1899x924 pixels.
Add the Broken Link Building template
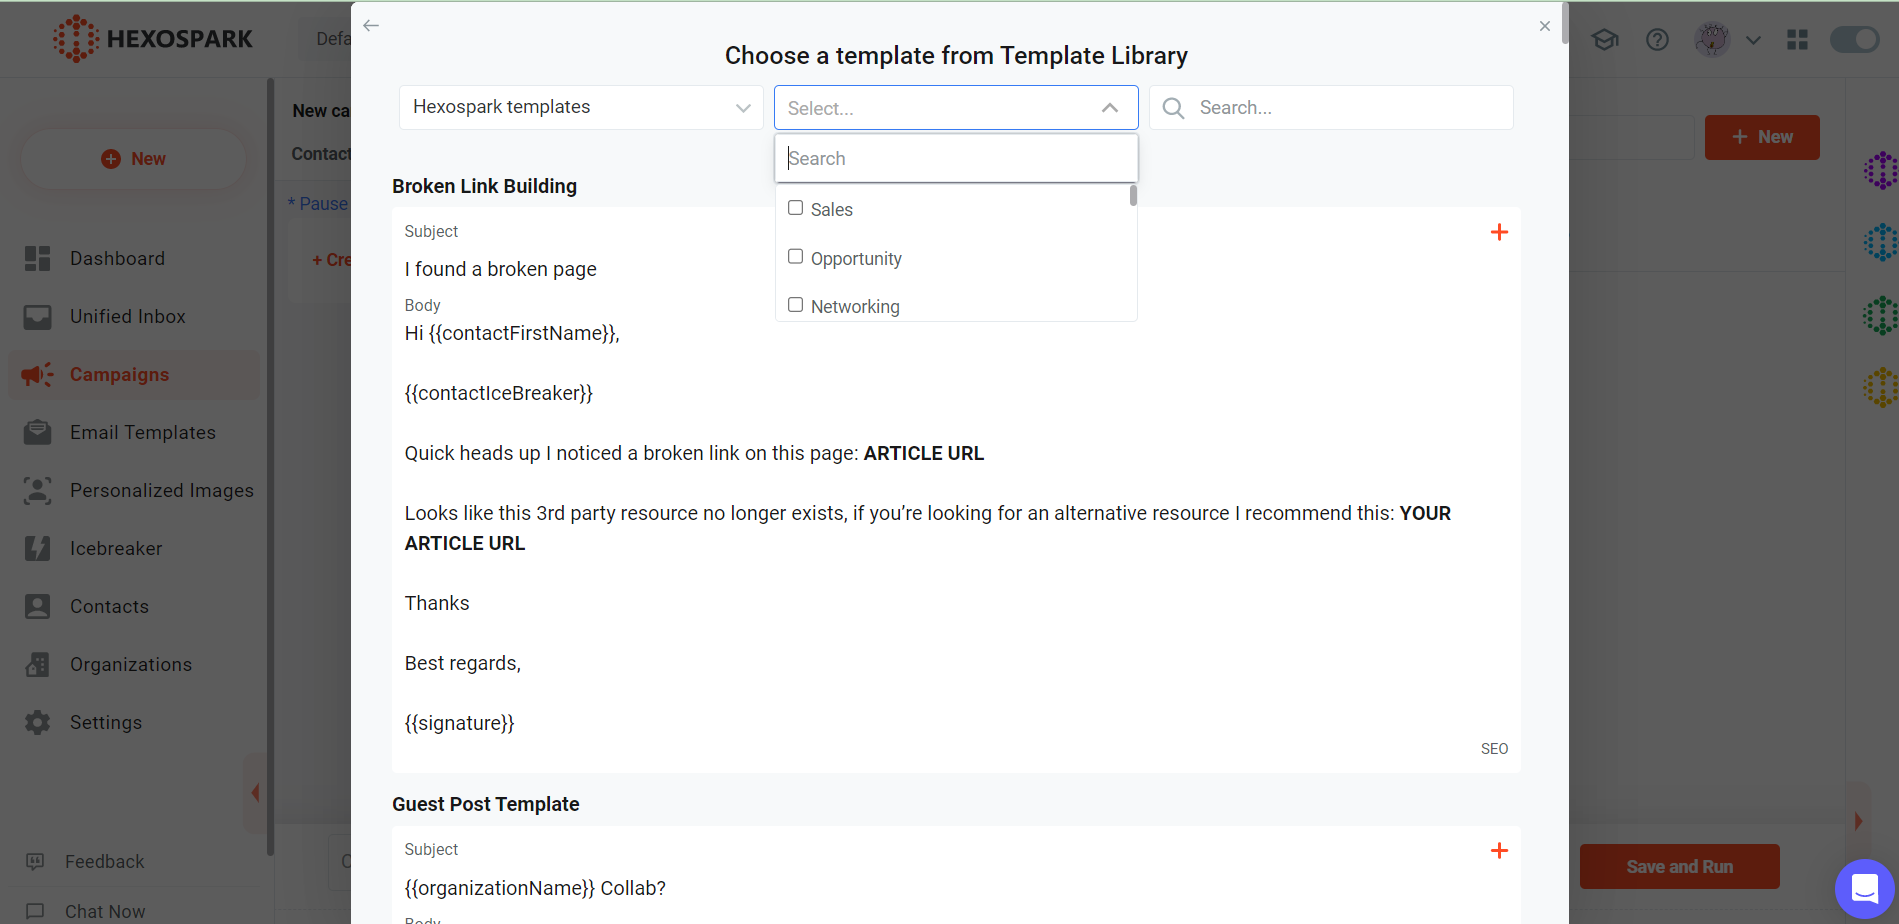1498,233
